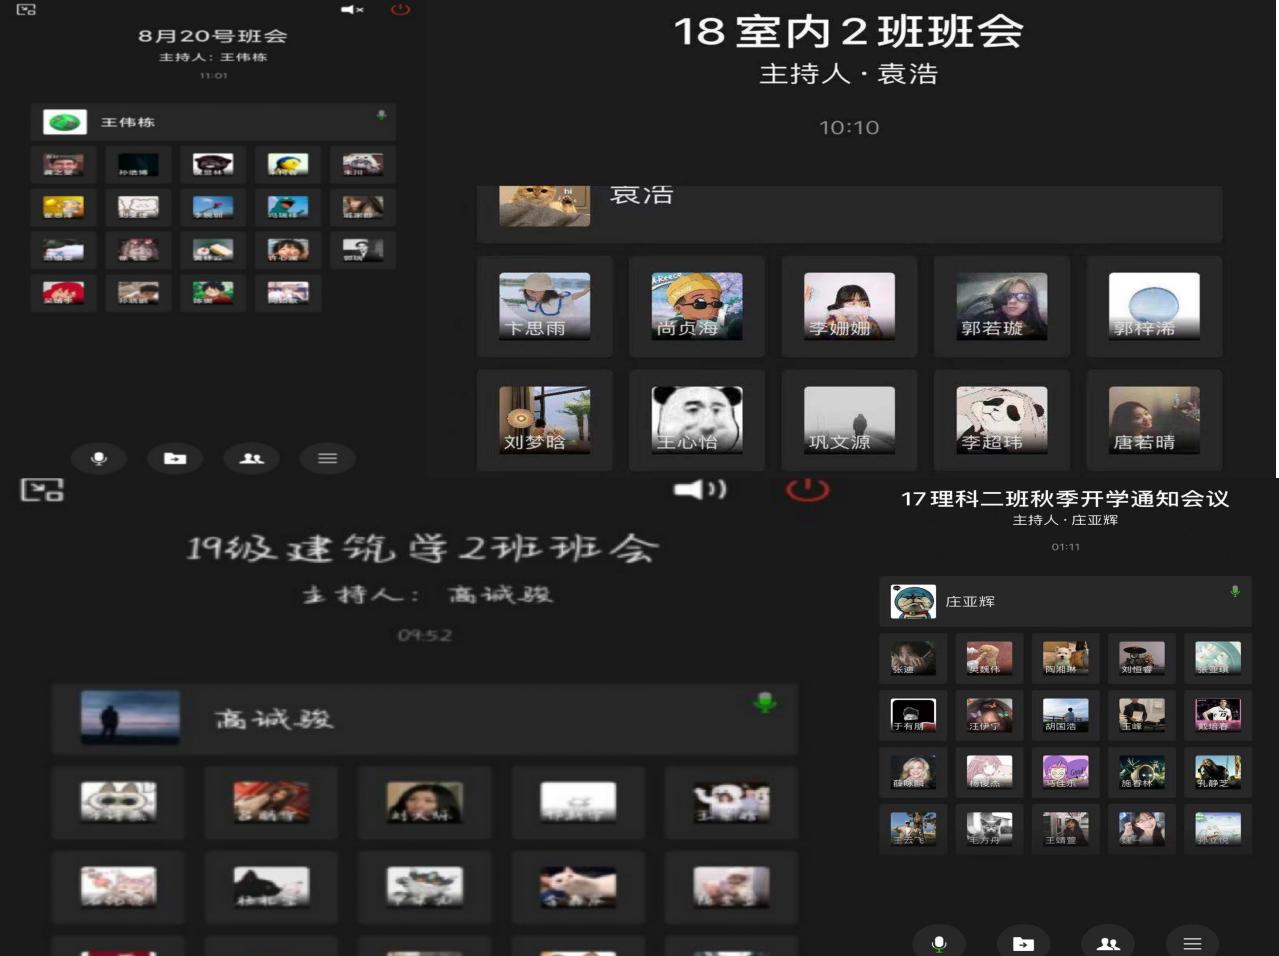The width and height of the screenshot is (1279, 956).
Task: Click share folder icon in 17理科二班 toolbar
Action: coord(1023,943)
